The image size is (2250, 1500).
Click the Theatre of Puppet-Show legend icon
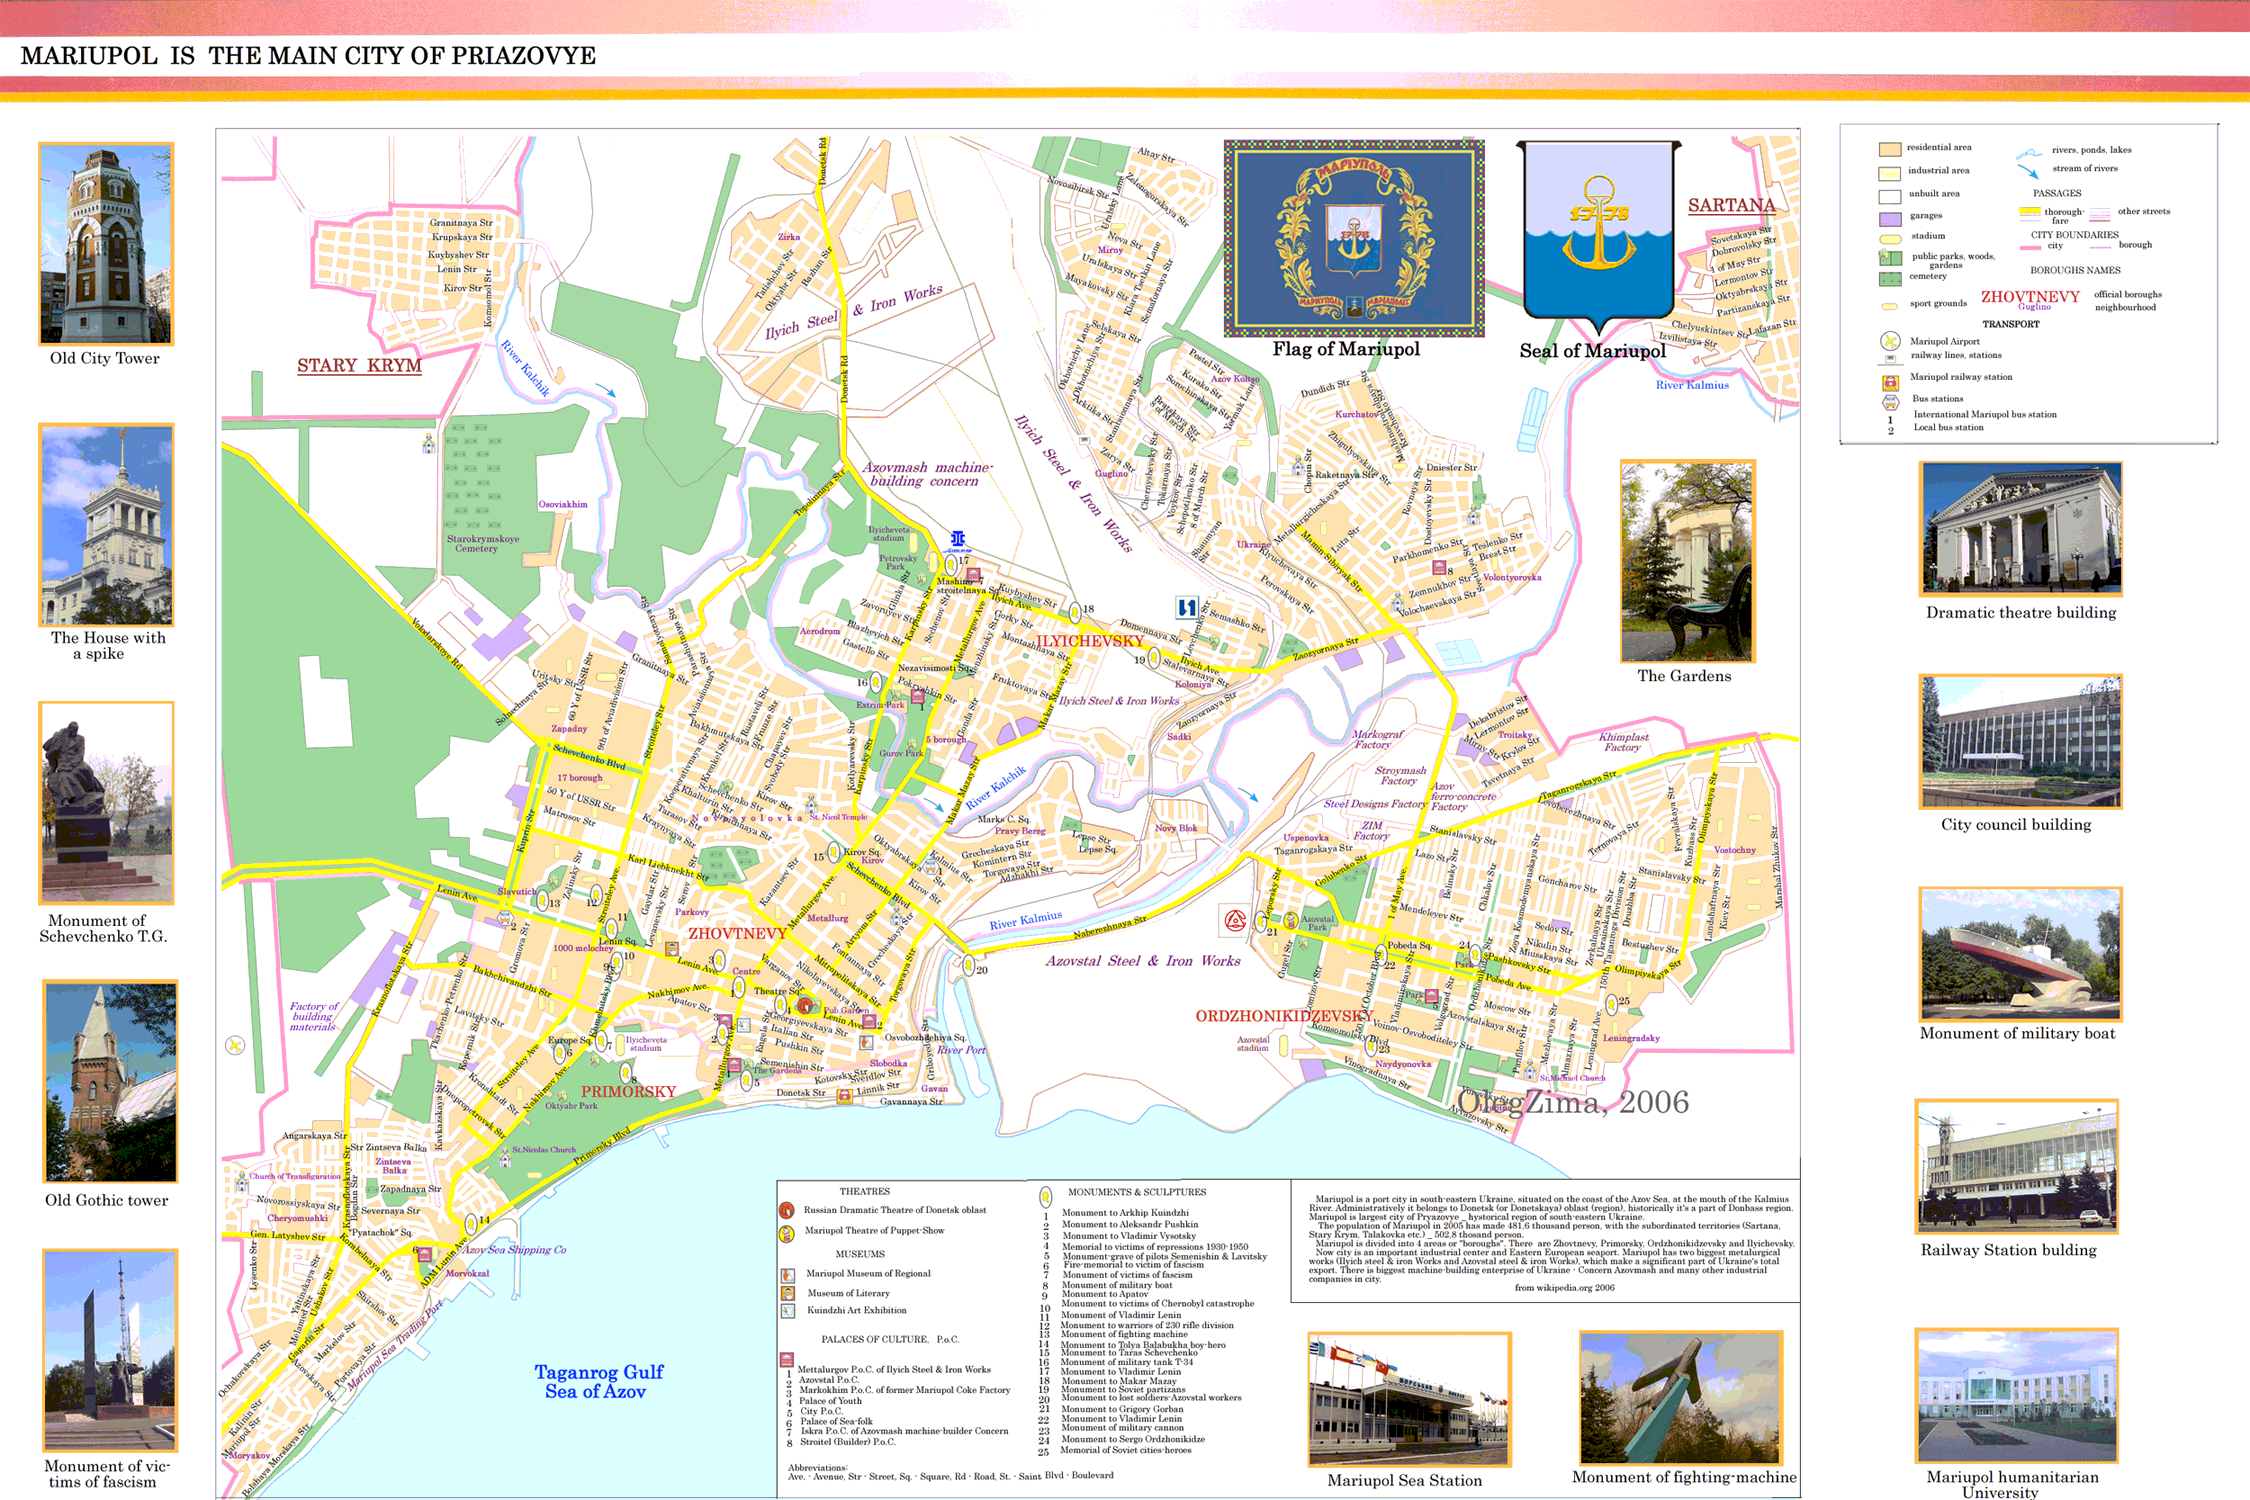787,1233
